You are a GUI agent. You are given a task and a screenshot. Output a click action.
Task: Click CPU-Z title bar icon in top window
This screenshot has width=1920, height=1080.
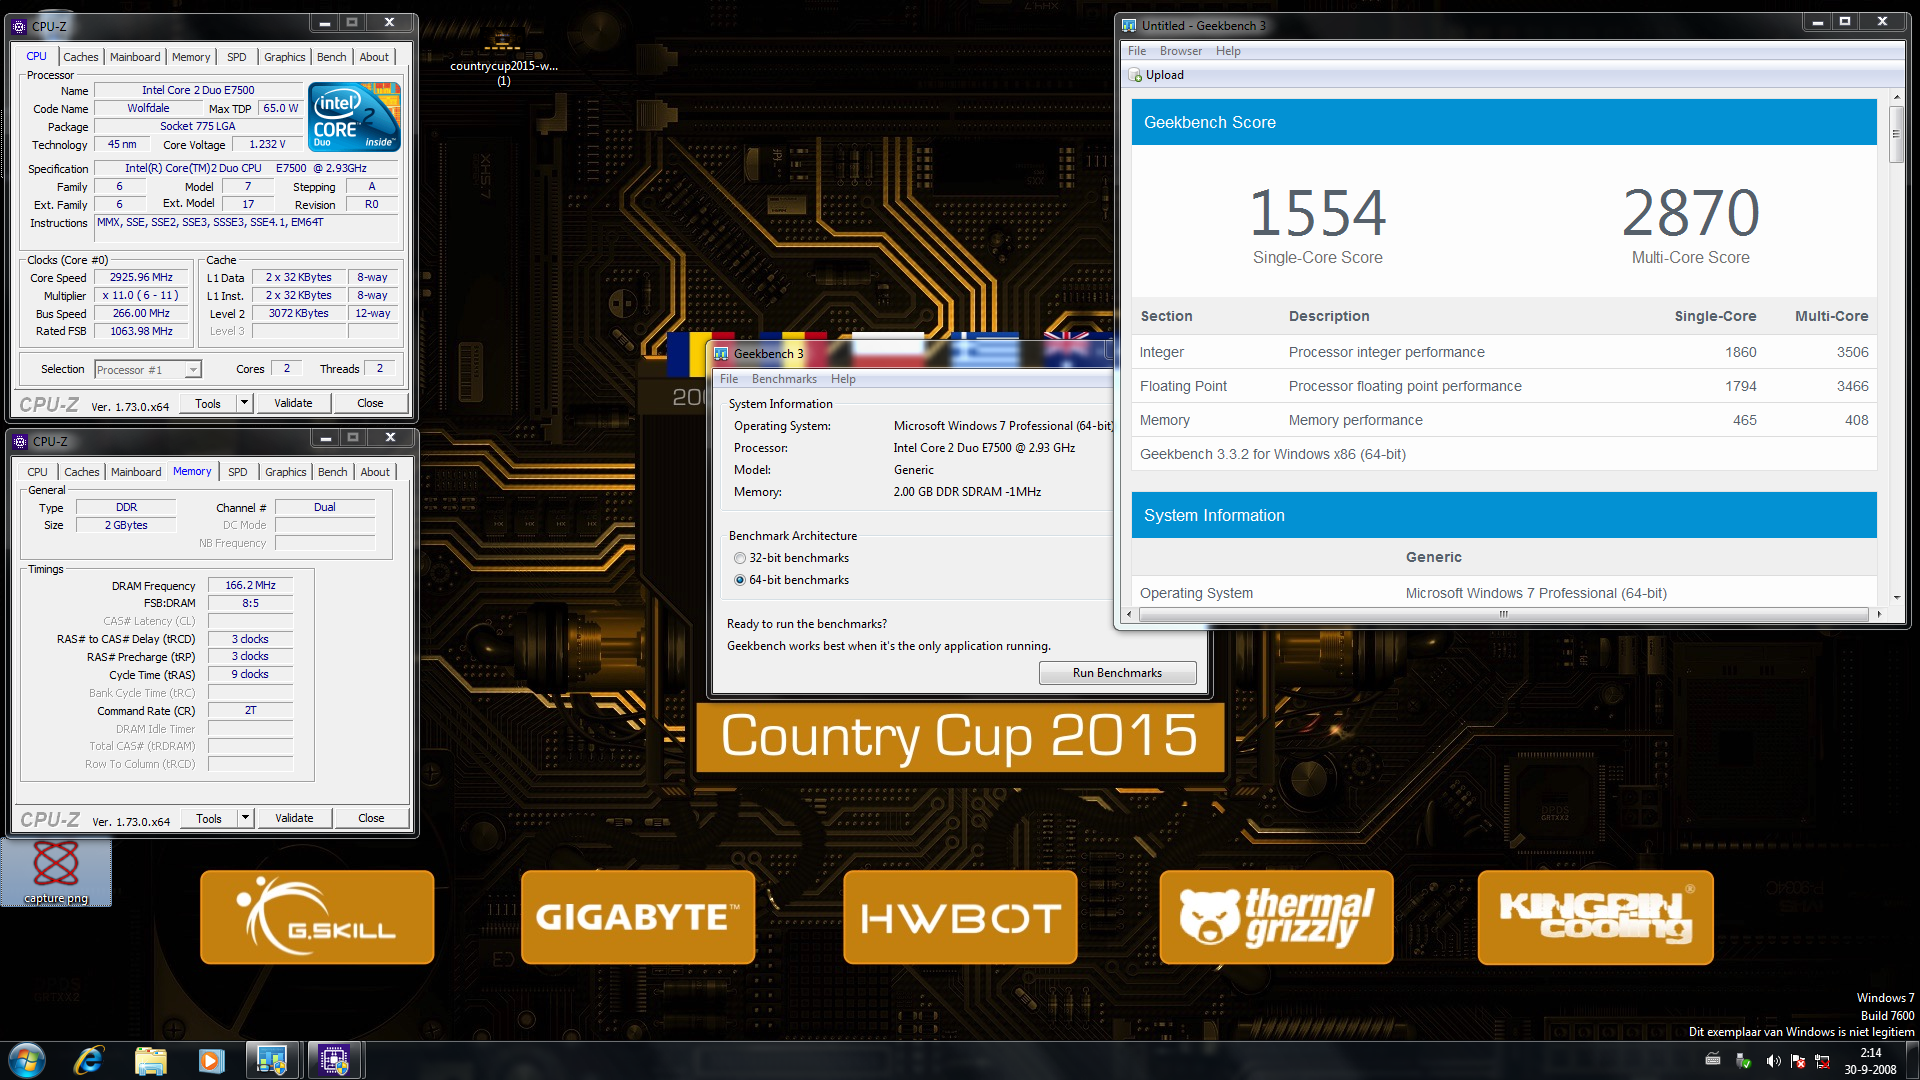[x=19, y=26]
